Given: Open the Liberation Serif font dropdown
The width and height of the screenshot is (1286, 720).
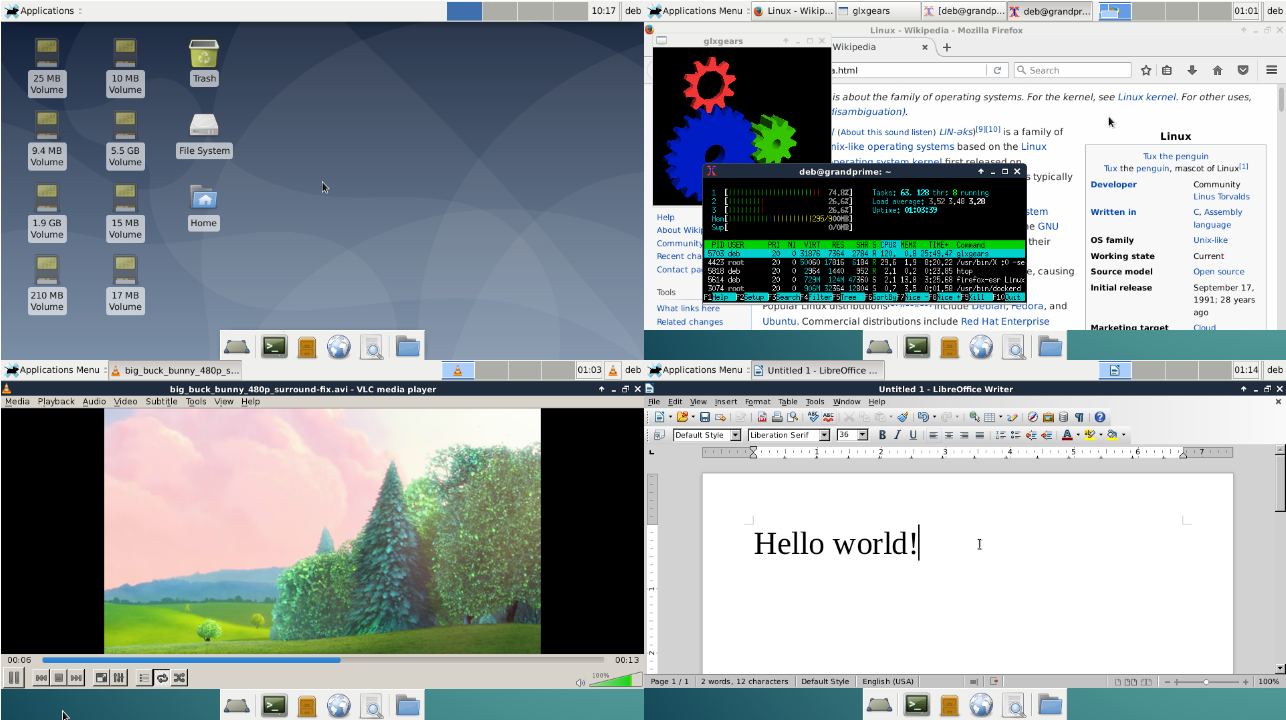Looking at the screenshot, I should point(825,435).
